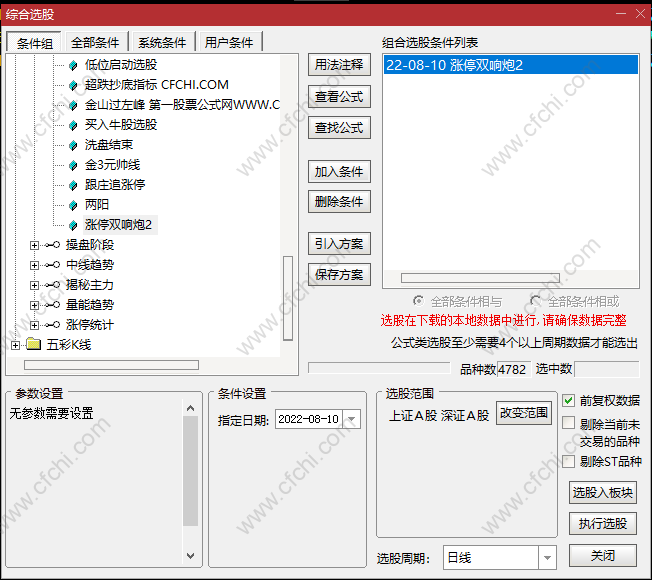
Task: Select 买入牛股选股 in the tree
Action: [x=121, y=125]
